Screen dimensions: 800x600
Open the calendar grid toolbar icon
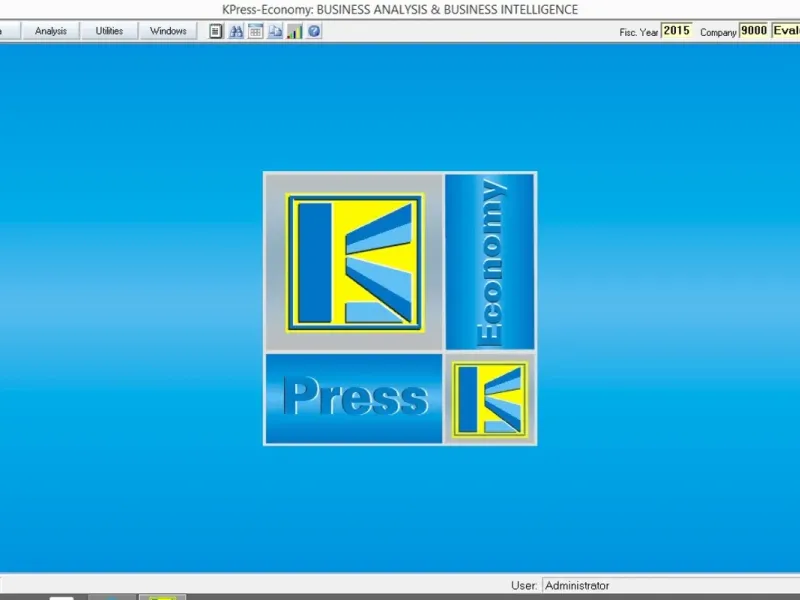[256, 32]
